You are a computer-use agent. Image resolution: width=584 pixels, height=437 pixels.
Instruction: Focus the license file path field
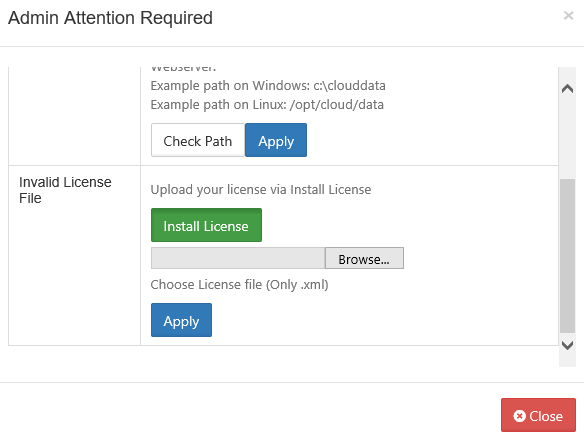click(238, 258)
